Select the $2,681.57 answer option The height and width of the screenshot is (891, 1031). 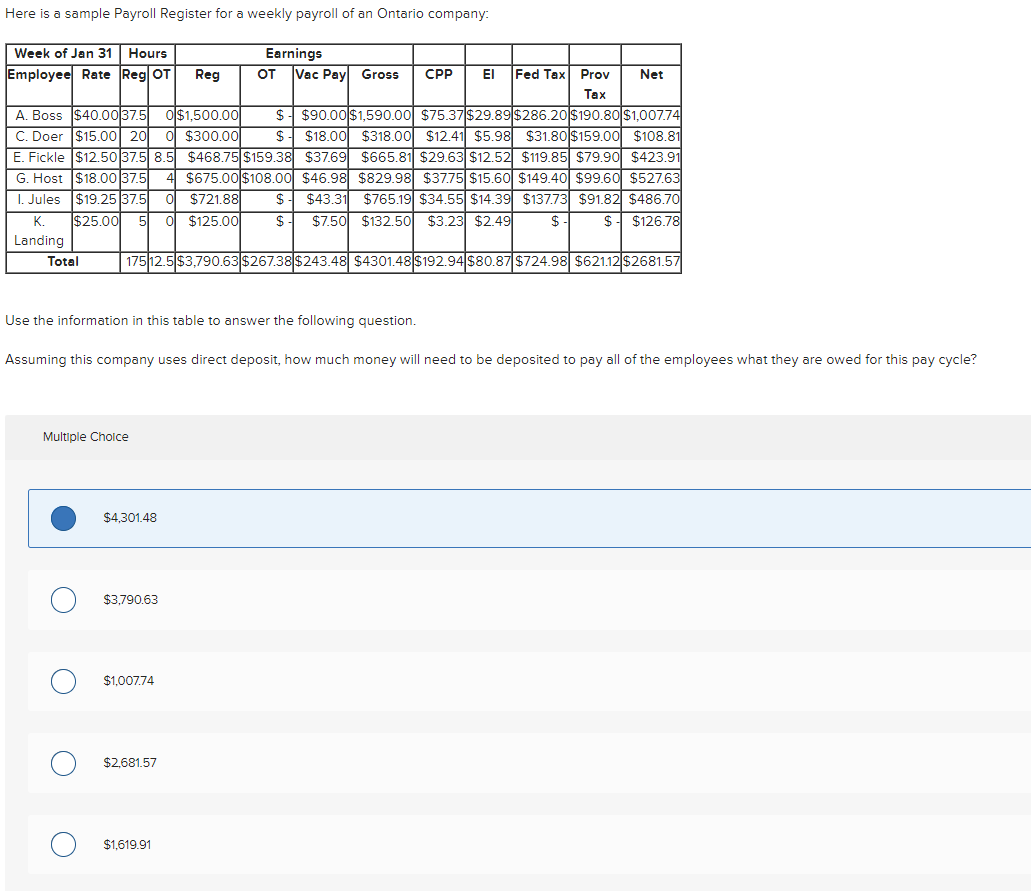63,763
